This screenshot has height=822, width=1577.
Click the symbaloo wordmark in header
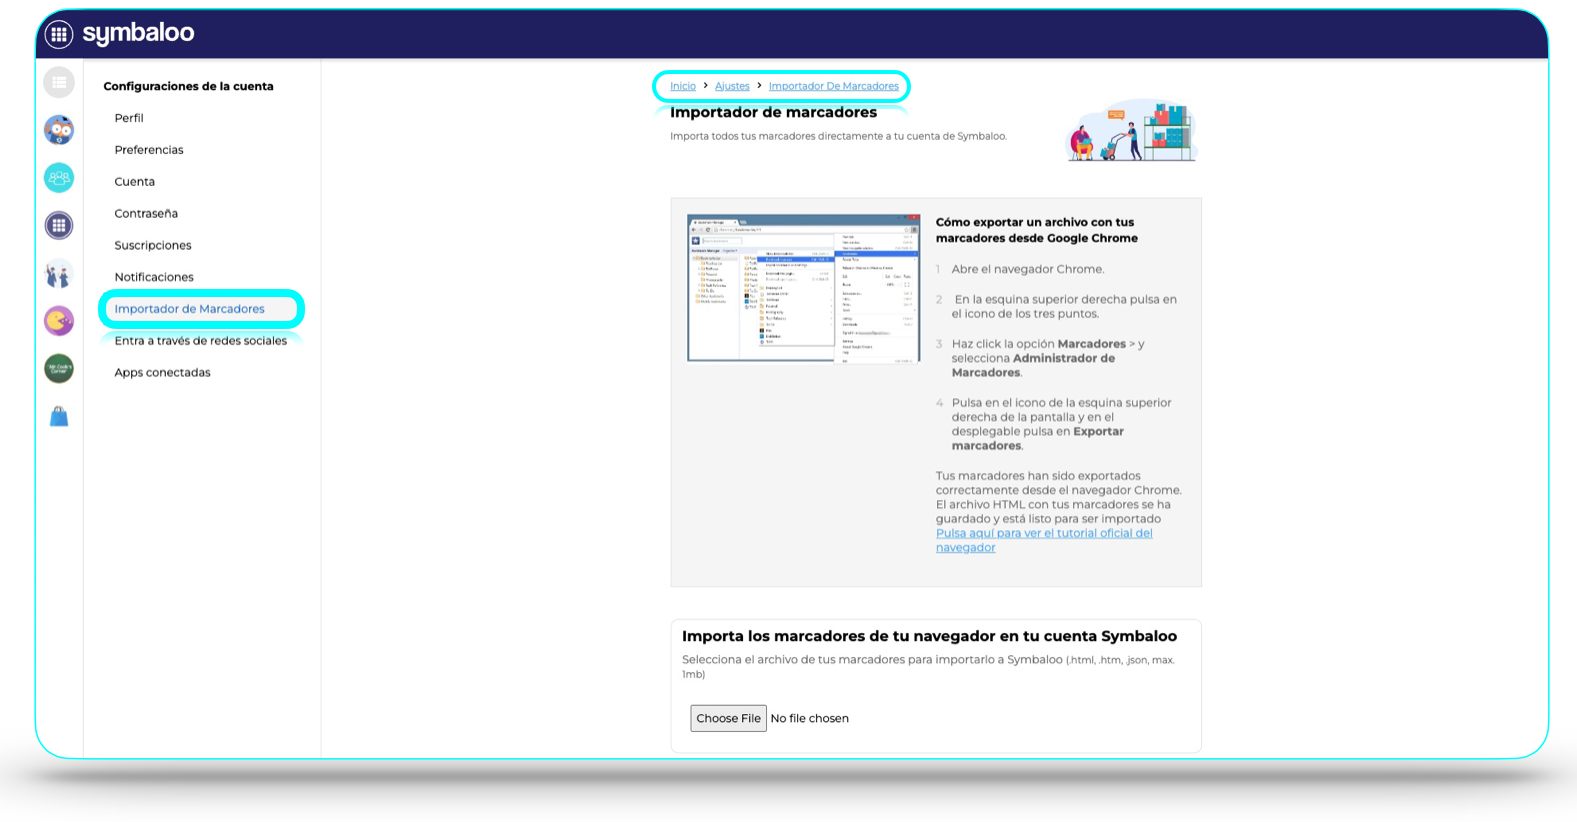click(x=138, y=33)
